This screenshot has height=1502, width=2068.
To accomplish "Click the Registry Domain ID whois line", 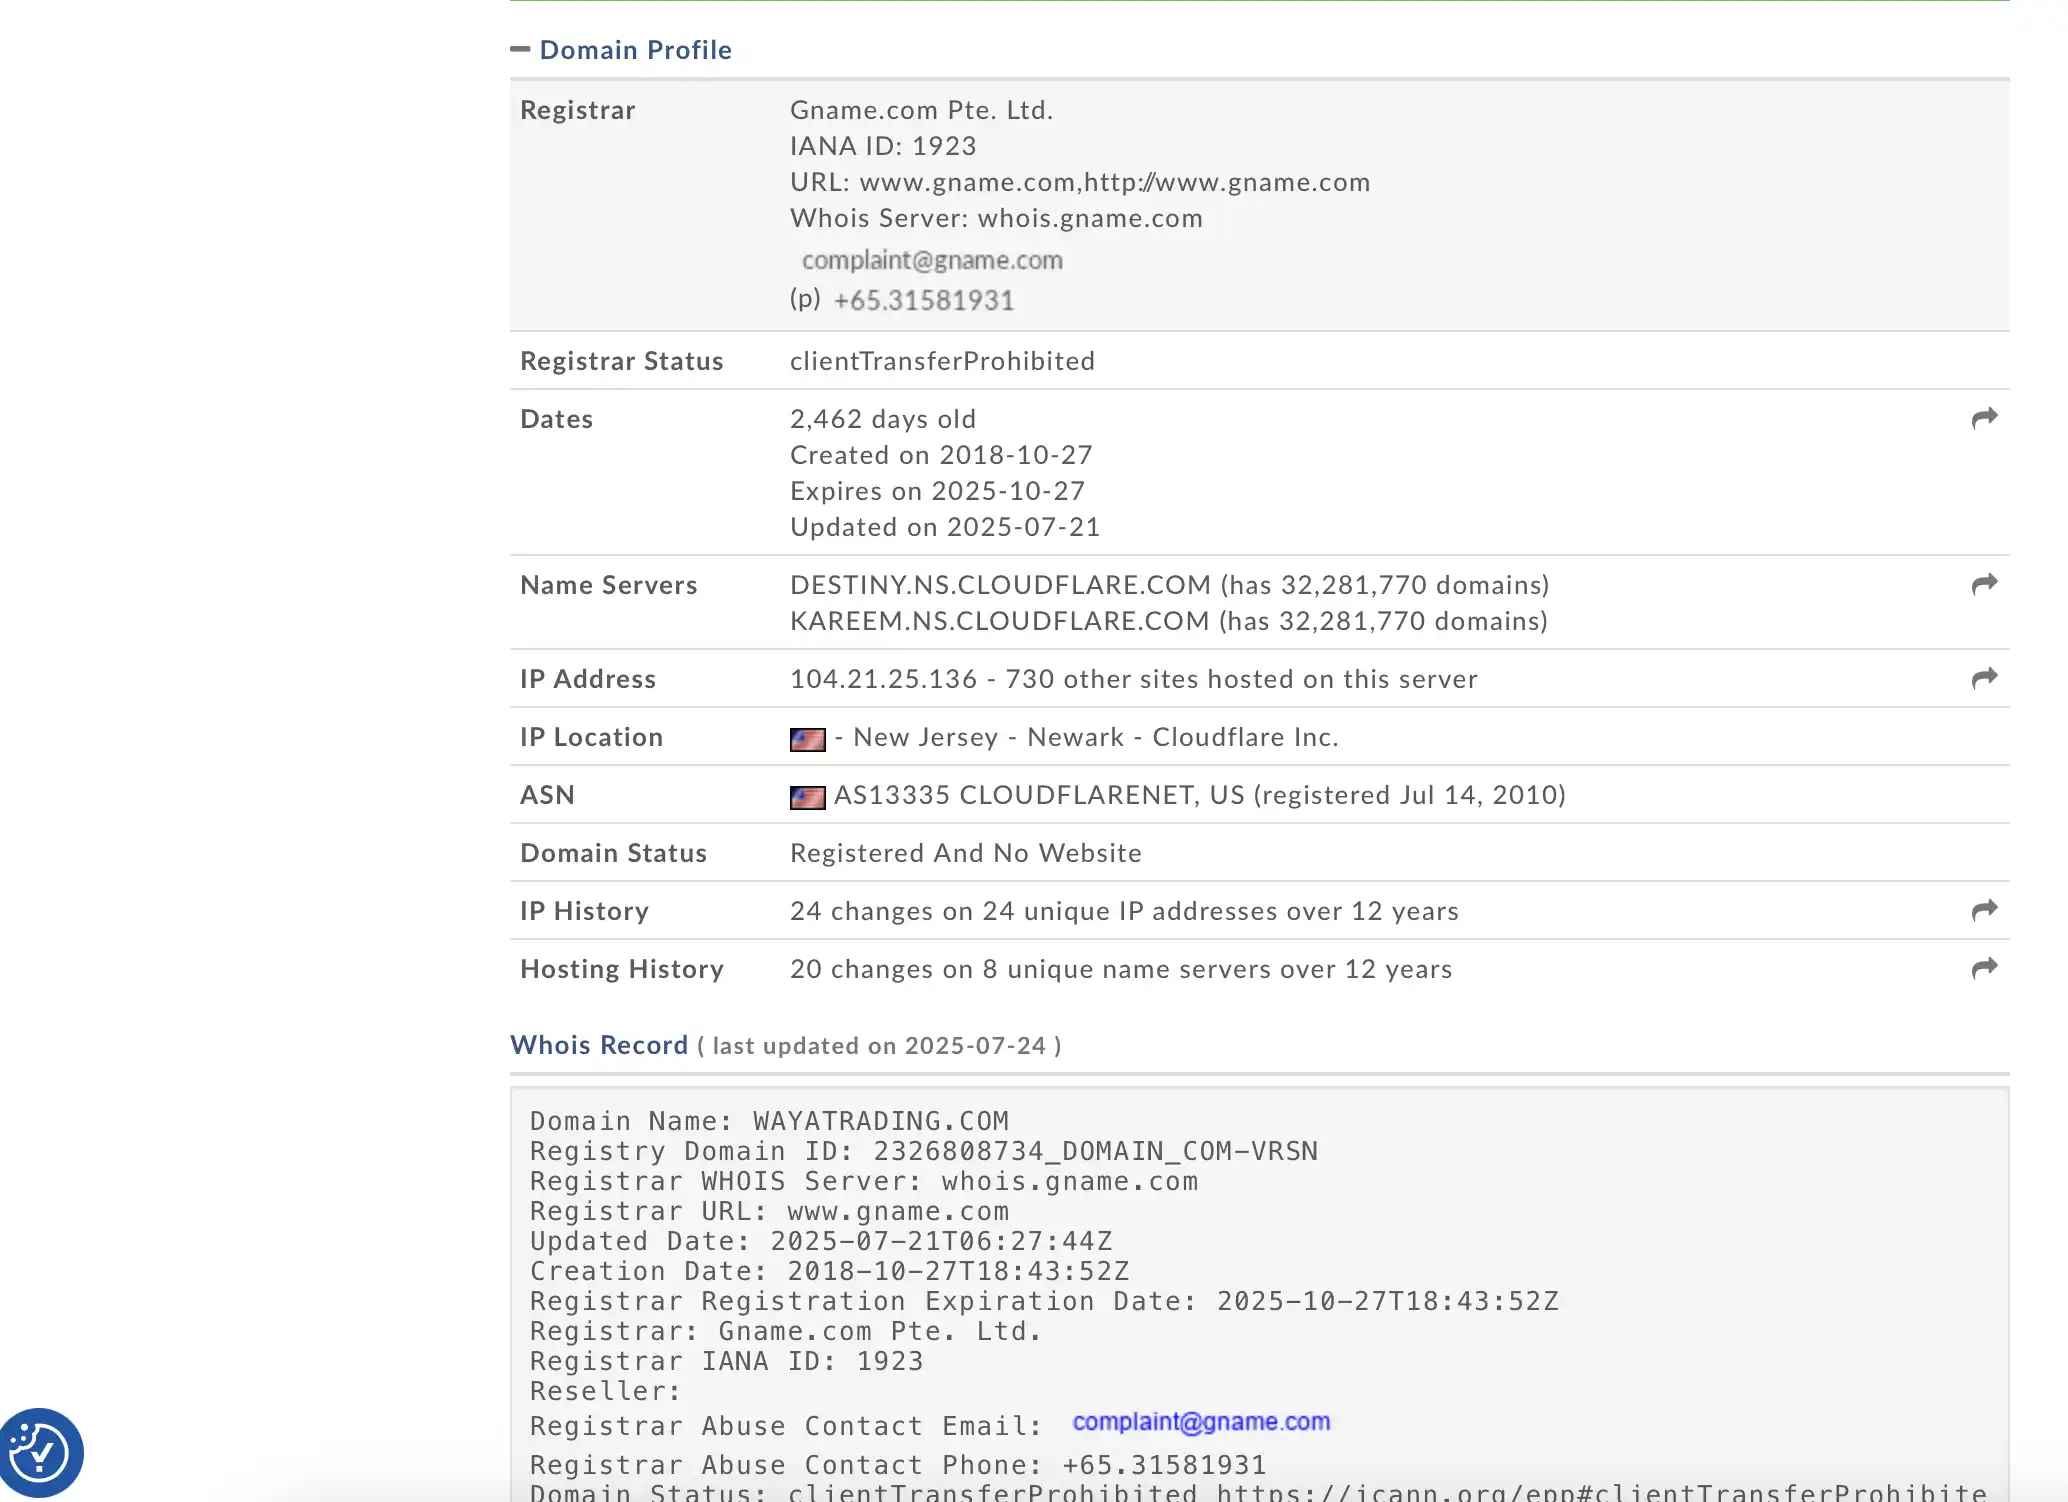I will tap(924, 1151).
